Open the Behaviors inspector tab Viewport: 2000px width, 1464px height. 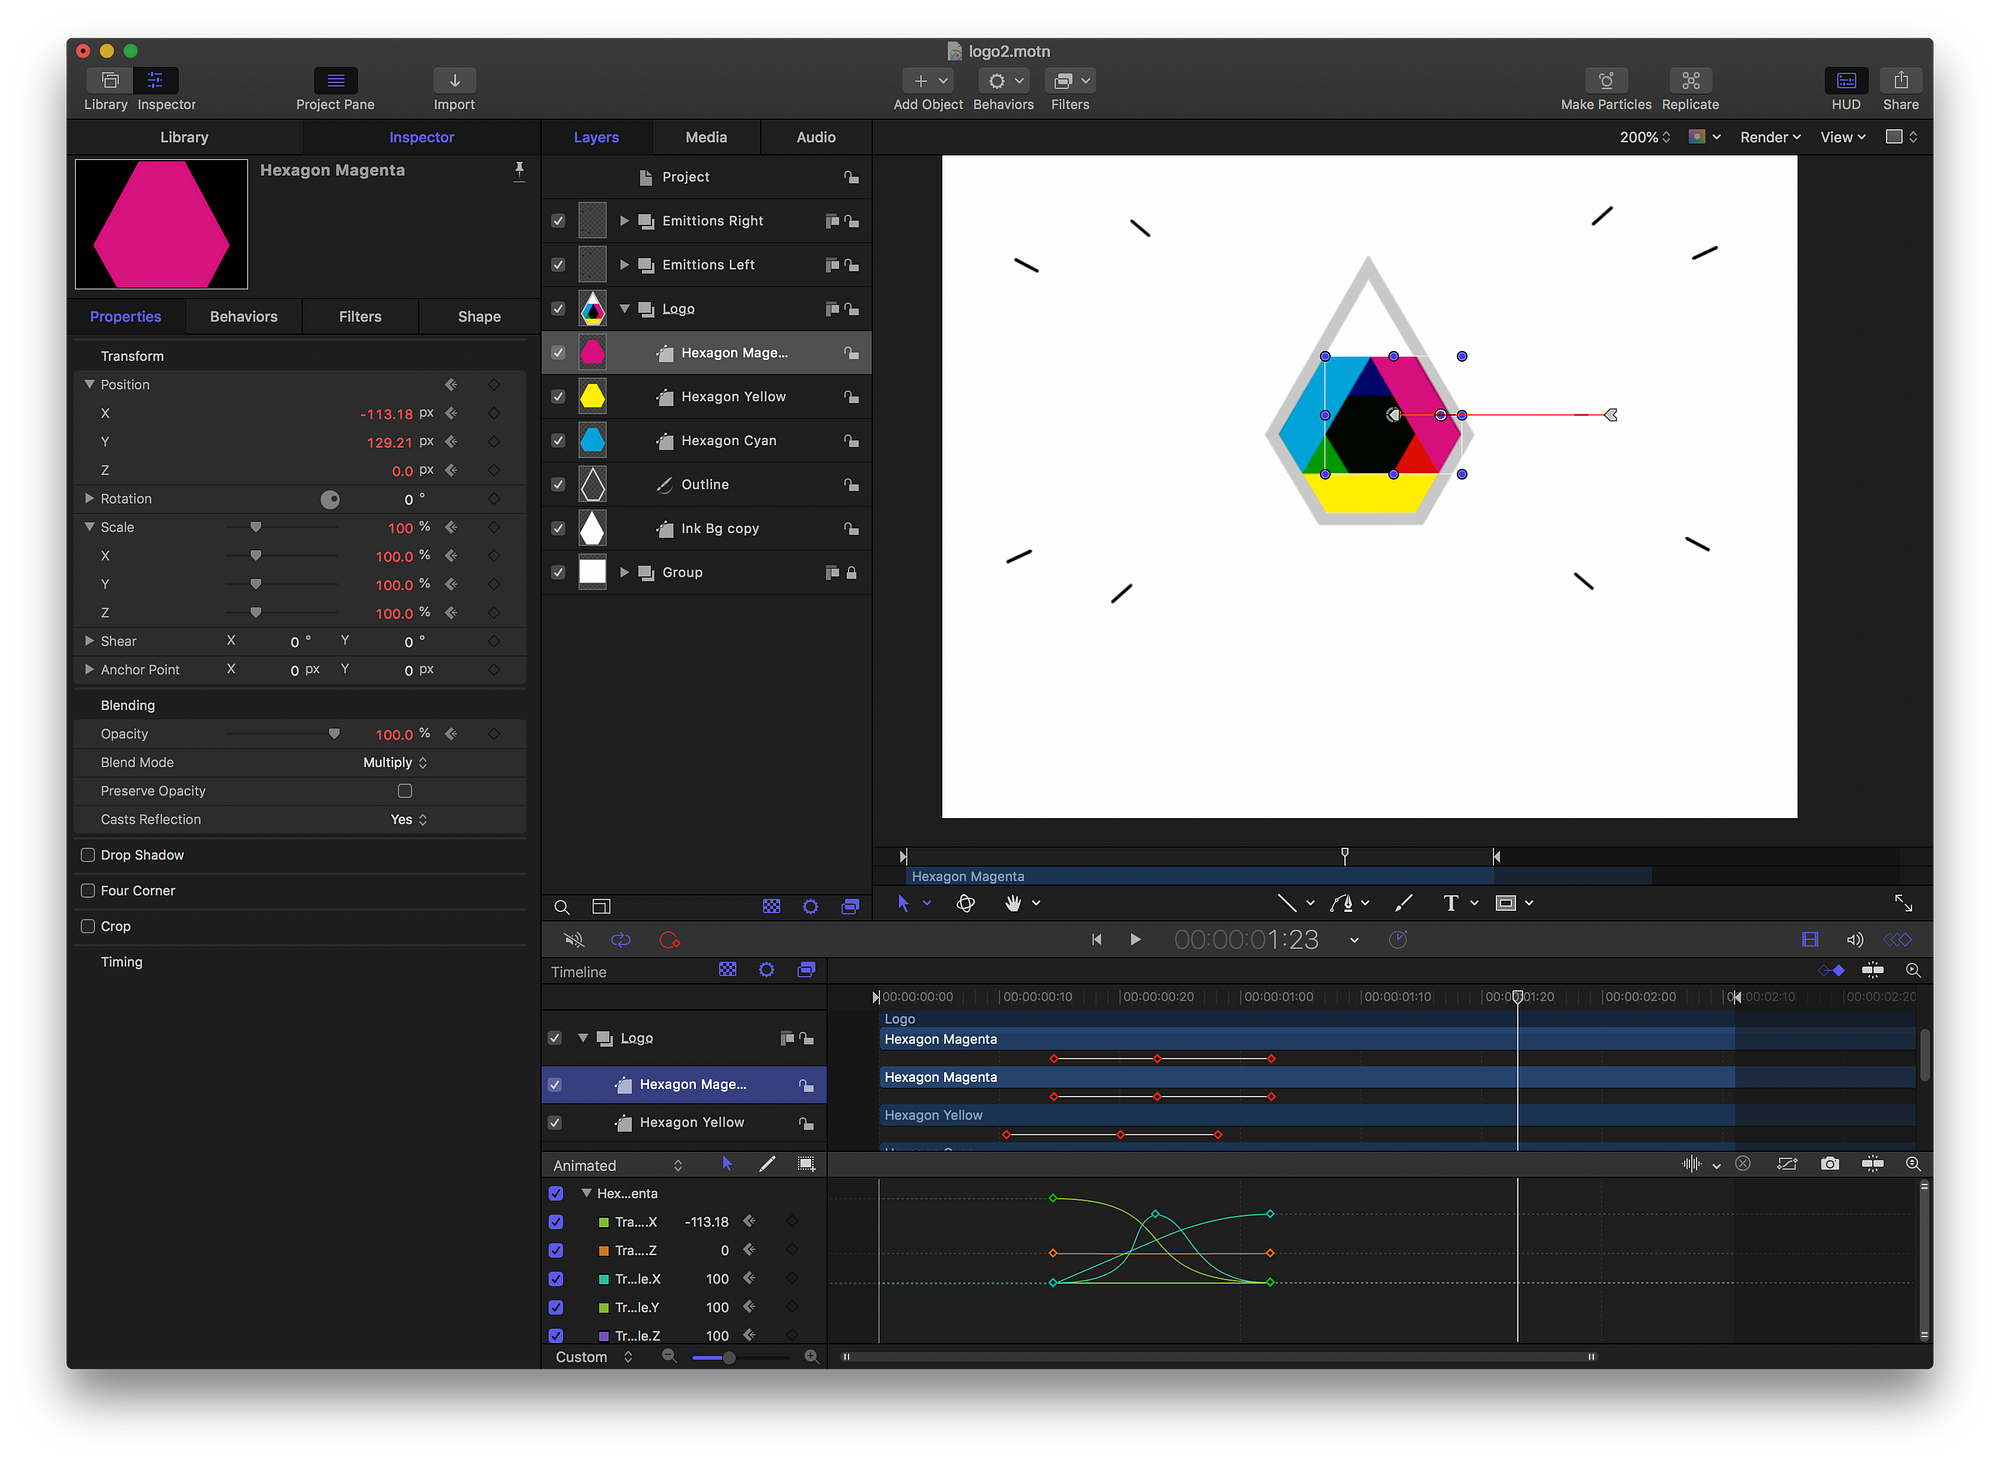(x=244, y=317)
